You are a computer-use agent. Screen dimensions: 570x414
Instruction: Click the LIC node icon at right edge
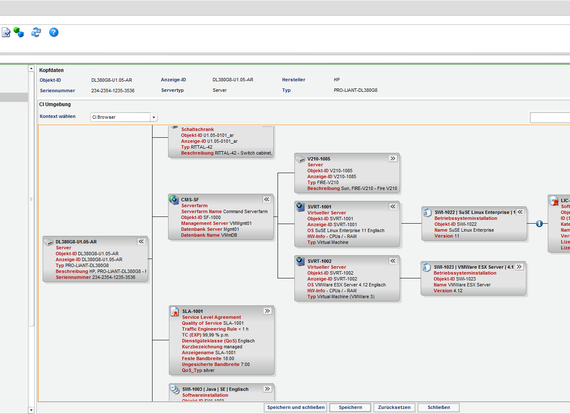point(554,201)
